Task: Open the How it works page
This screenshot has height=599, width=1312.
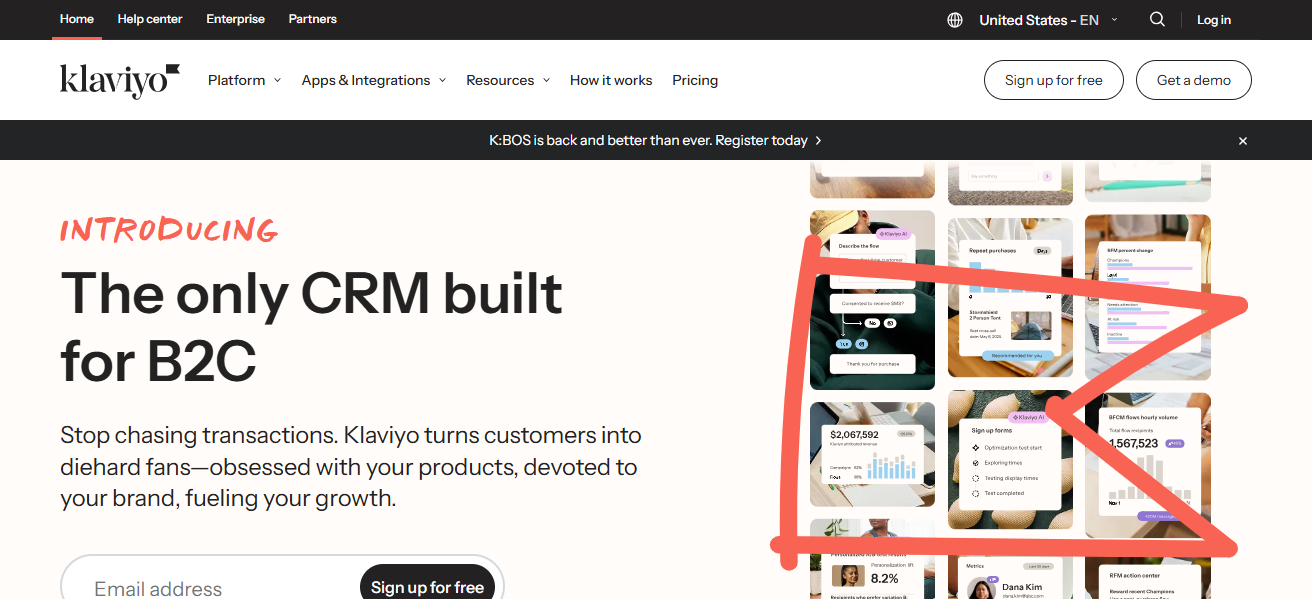Action: coord(611,80)
